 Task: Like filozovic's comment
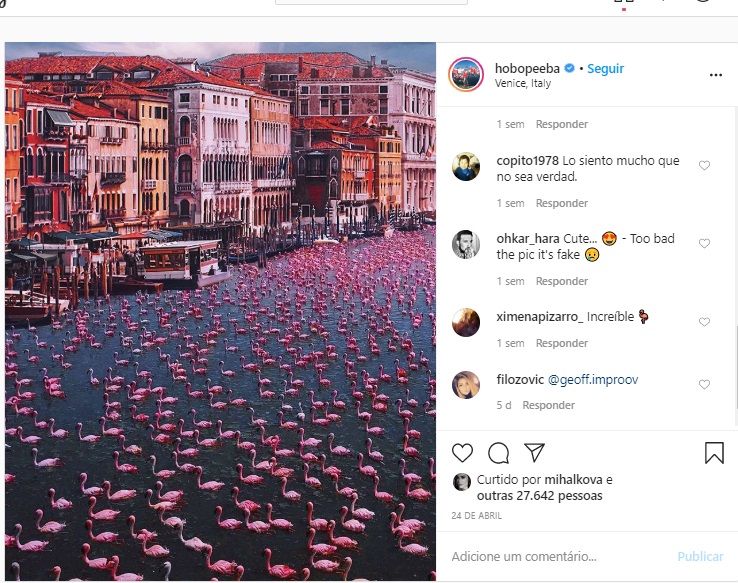(704, 384)
